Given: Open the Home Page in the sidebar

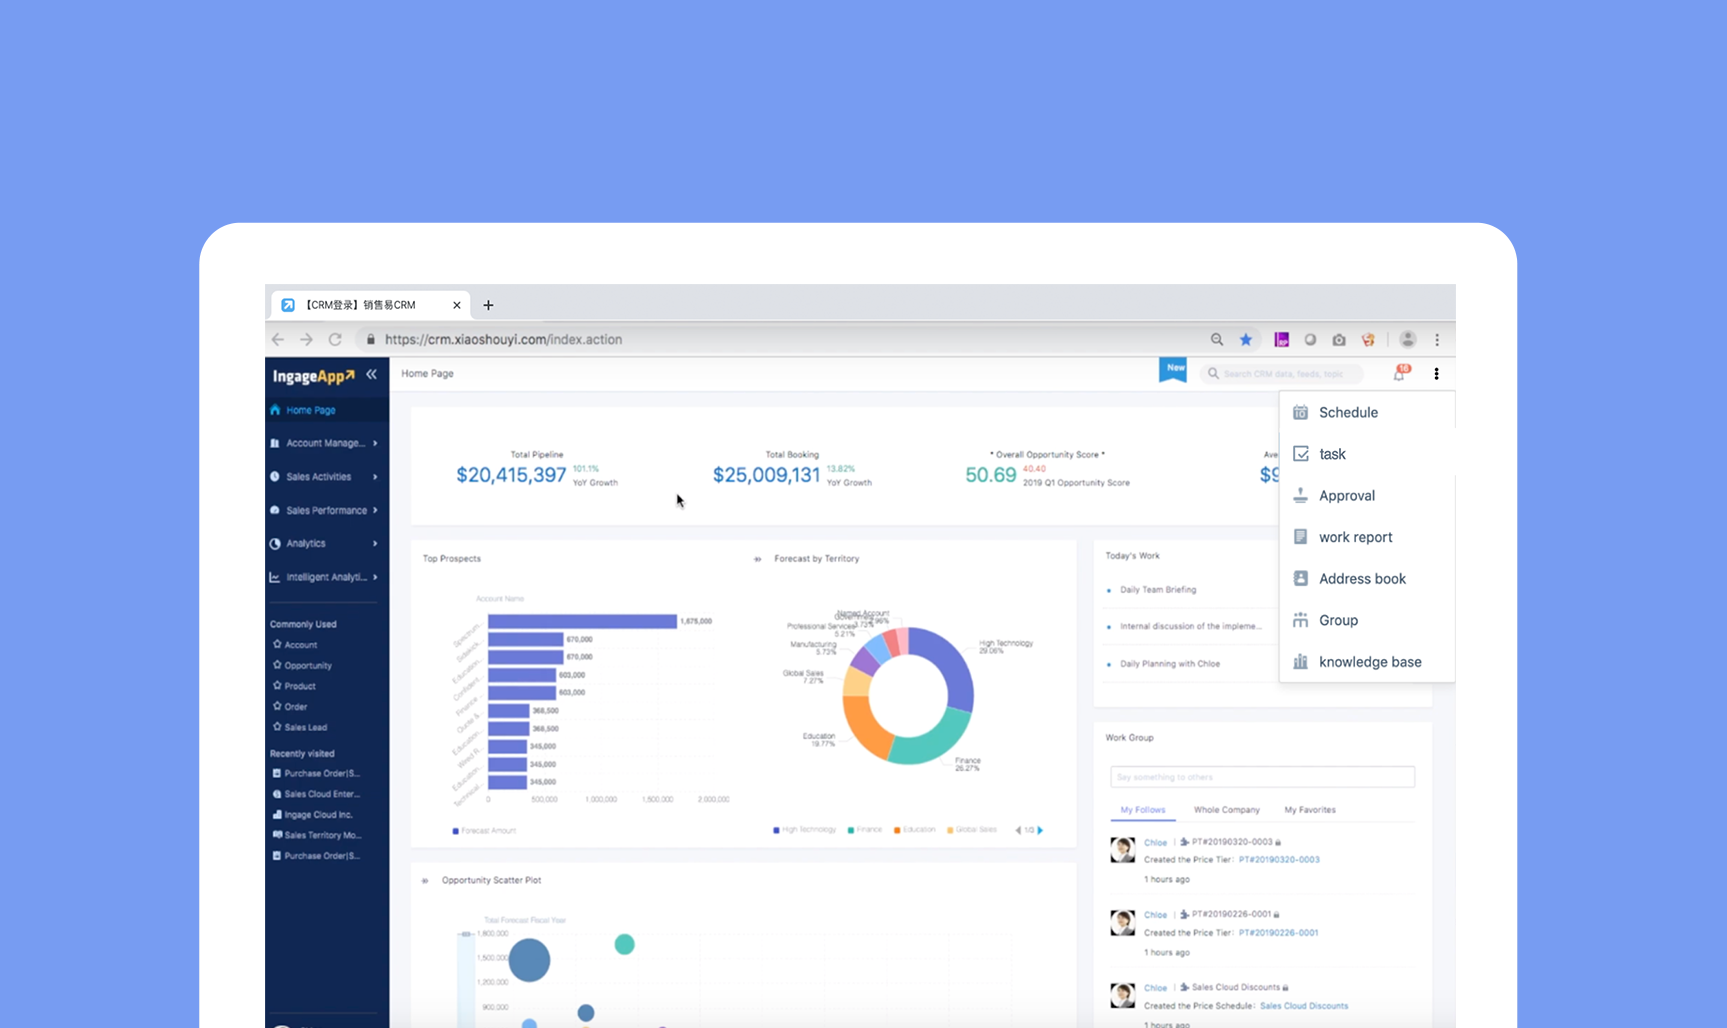Looking at the screenshot, I should 303,410.
